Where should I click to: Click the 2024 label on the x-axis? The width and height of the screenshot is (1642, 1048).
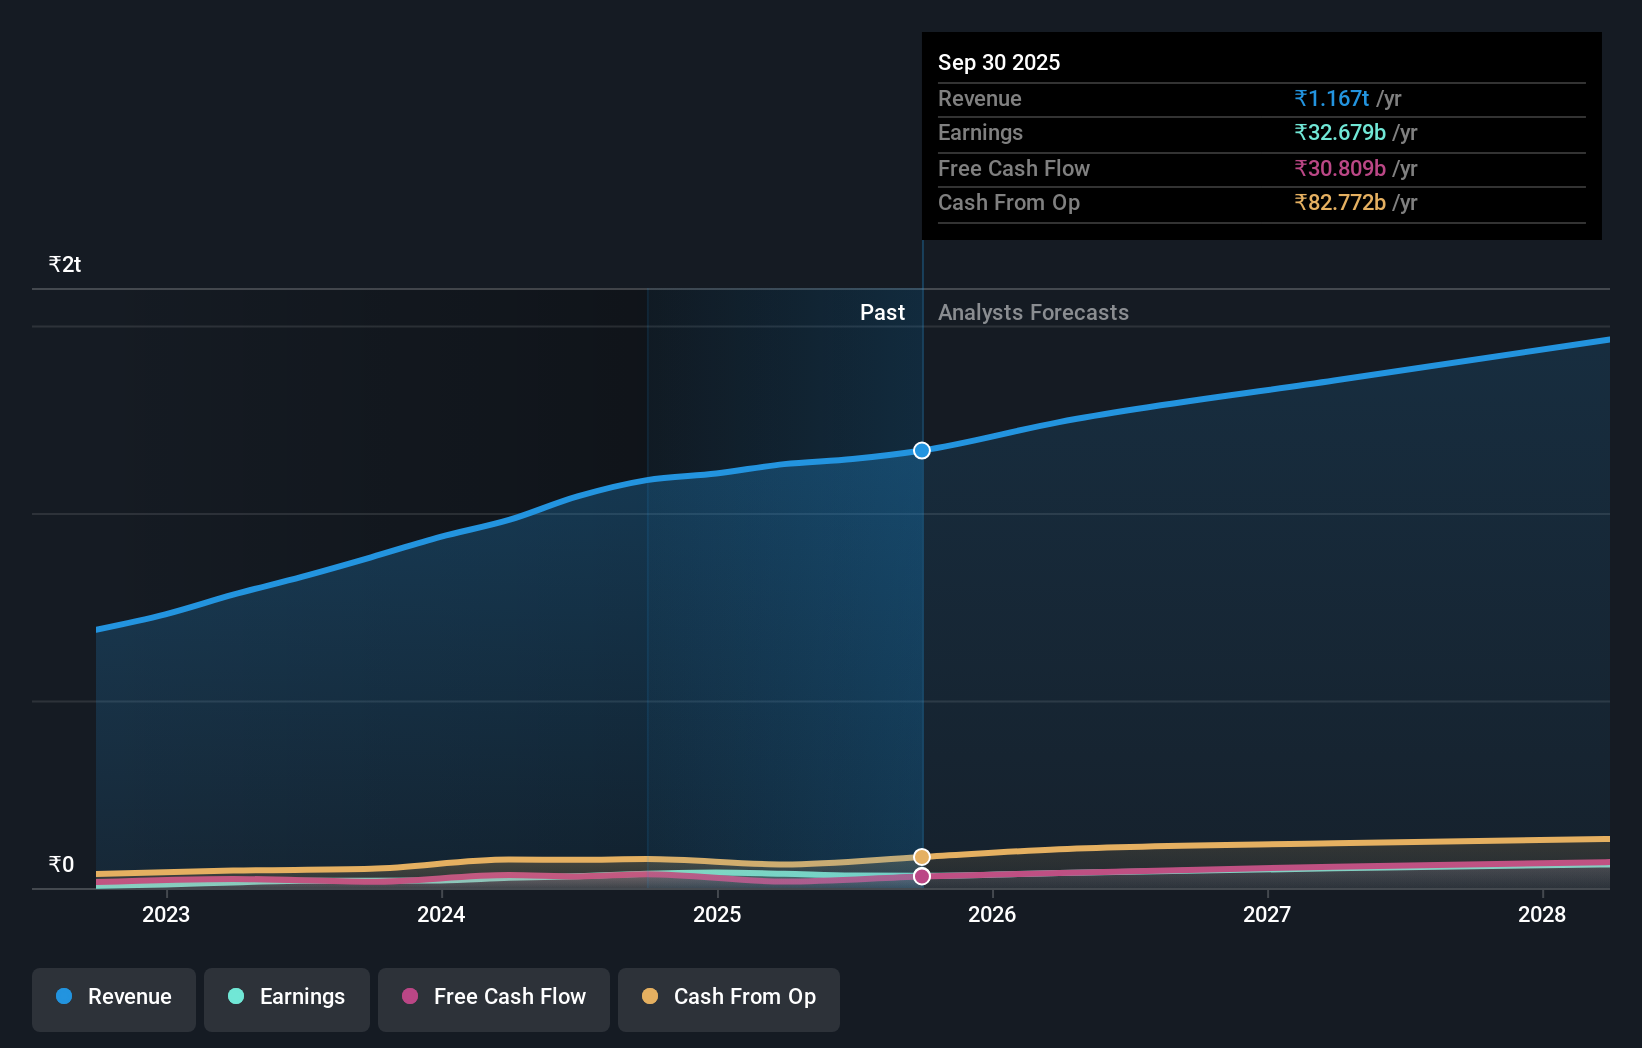pos(441,914)
